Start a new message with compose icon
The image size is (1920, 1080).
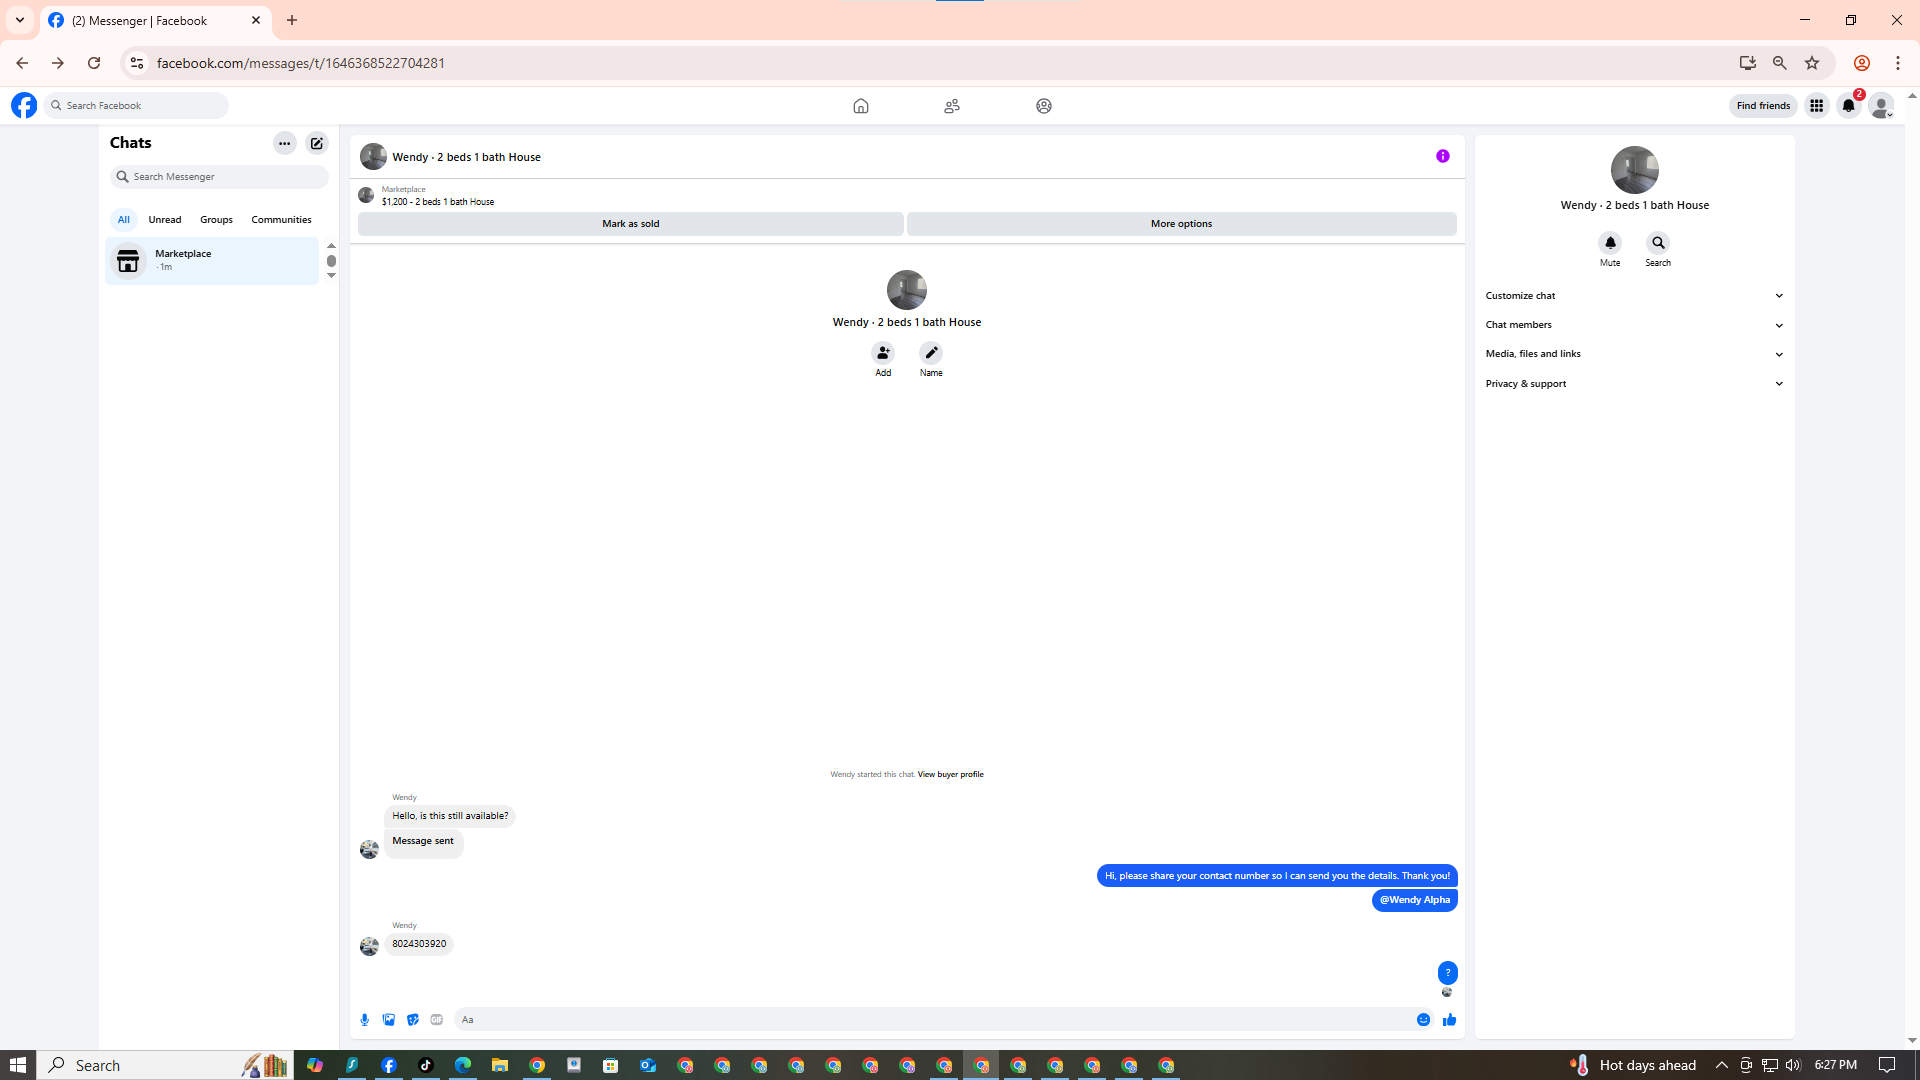tap(317, 143)
